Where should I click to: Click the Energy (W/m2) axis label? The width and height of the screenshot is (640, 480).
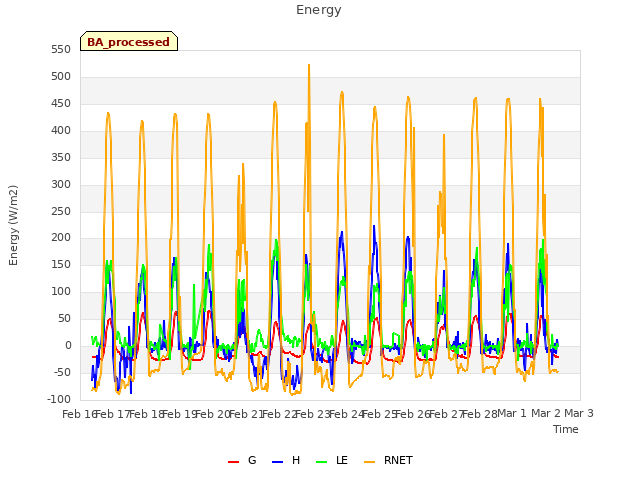click(13, 225)
